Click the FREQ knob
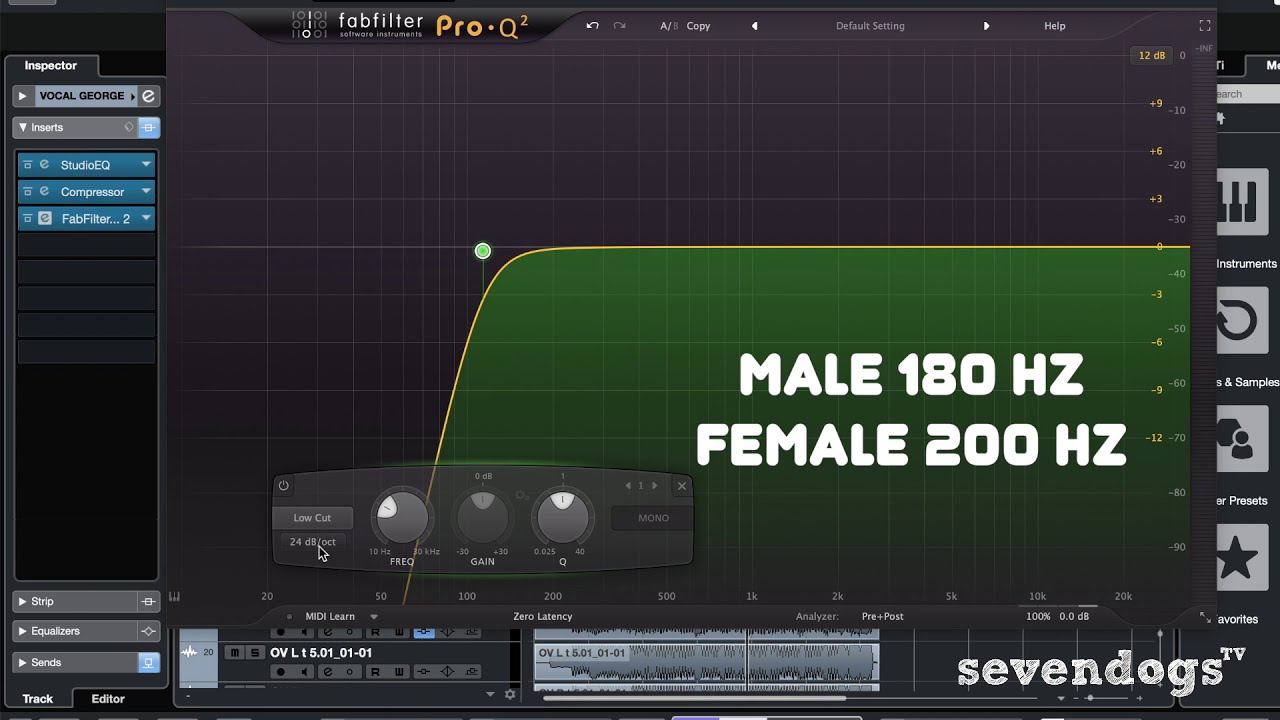The height and width of the screenshot is (720, 1280). click(402, 518)
